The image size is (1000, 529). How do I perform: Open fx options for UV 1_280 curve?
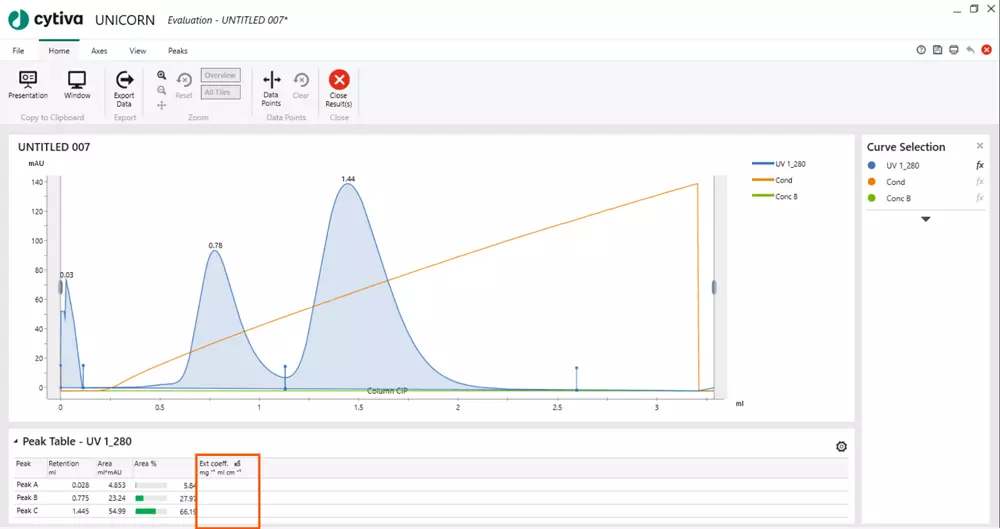(980, 165)
